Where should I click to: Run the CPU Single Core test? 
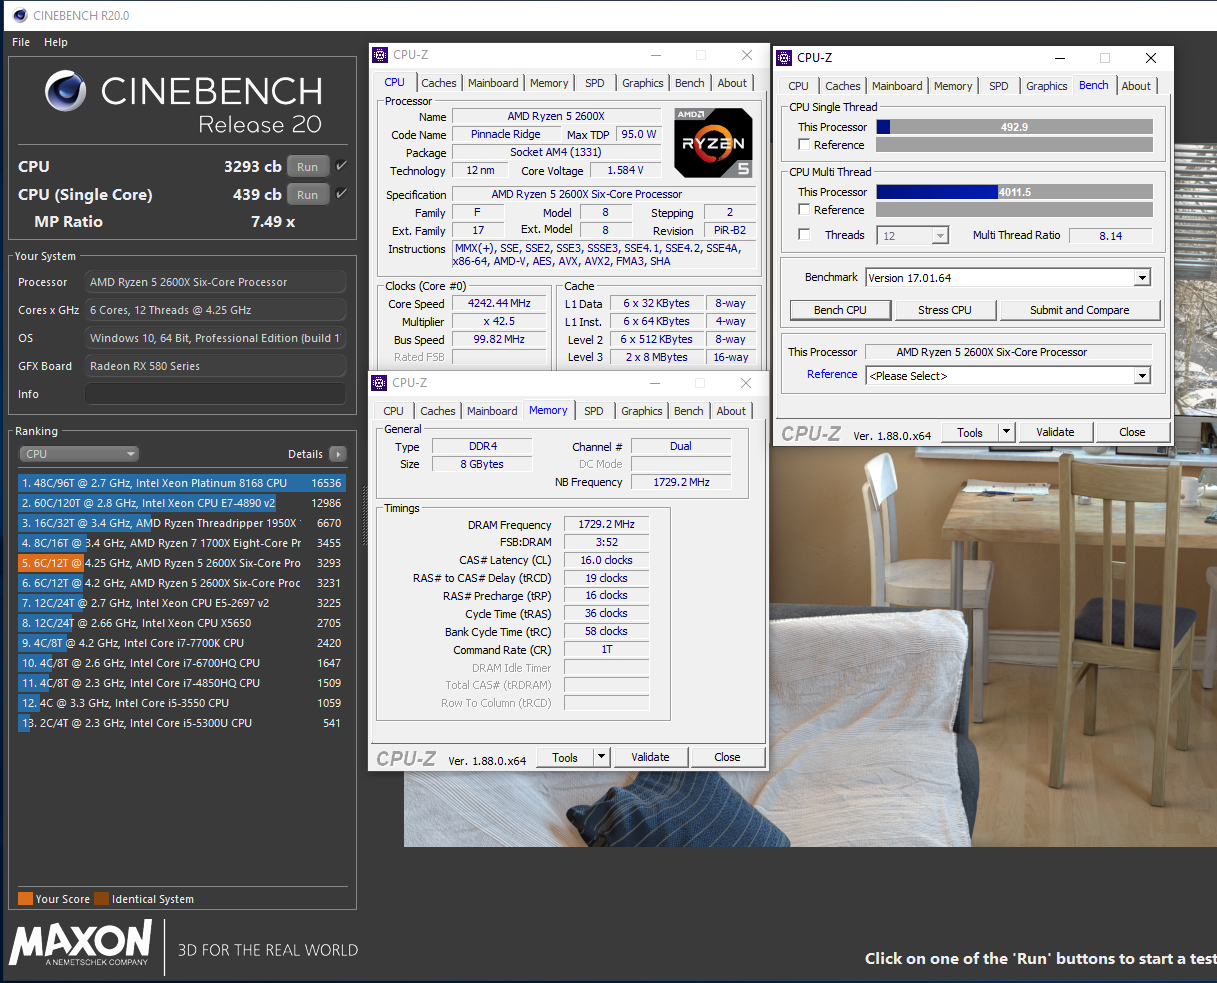308,195
